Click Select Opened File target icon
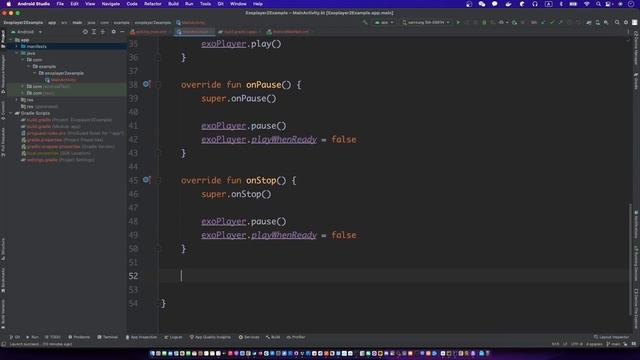The width and height of the screenshot is (640, 360). point(85,32)
